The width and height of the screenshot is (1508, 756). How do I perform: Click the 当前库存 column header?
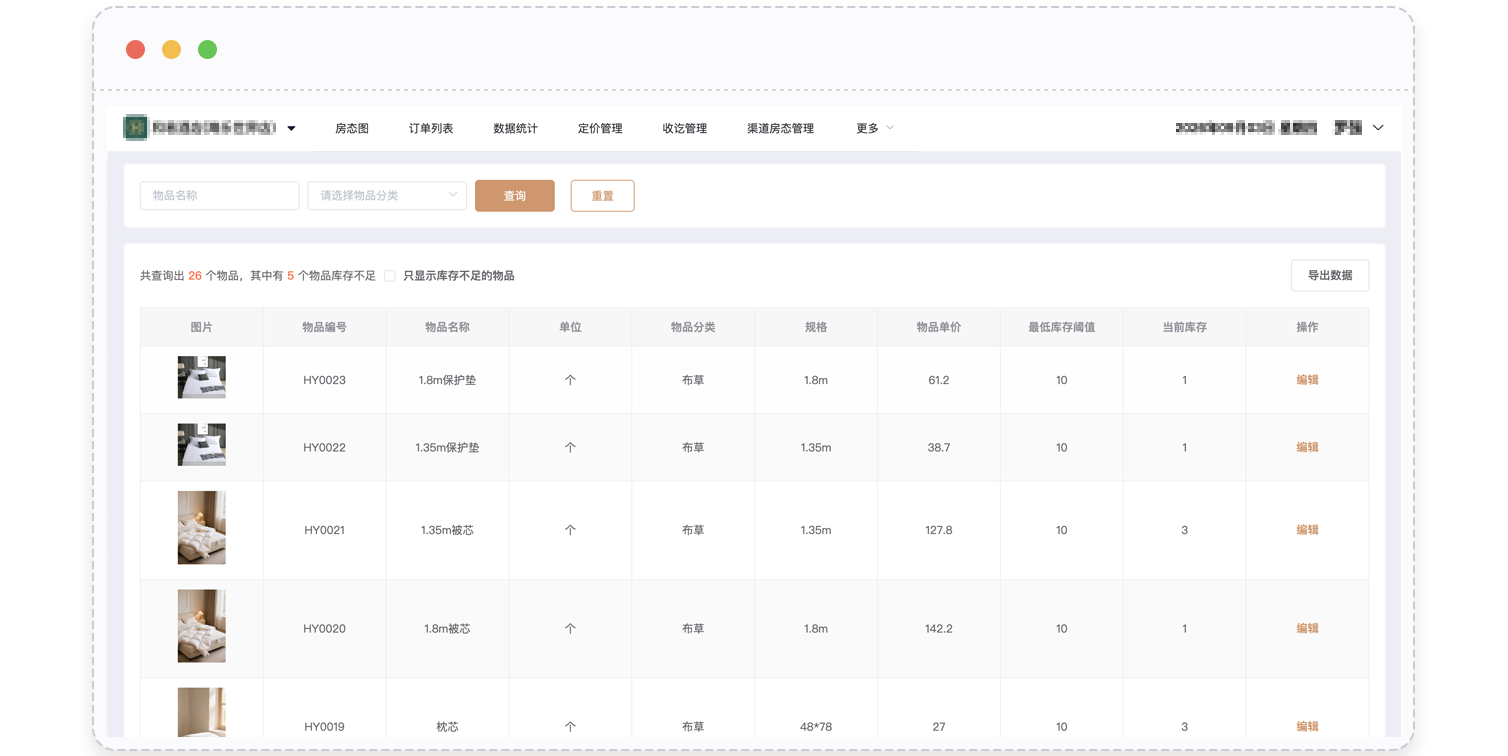pyautogui.click(x=1184, y=327)
